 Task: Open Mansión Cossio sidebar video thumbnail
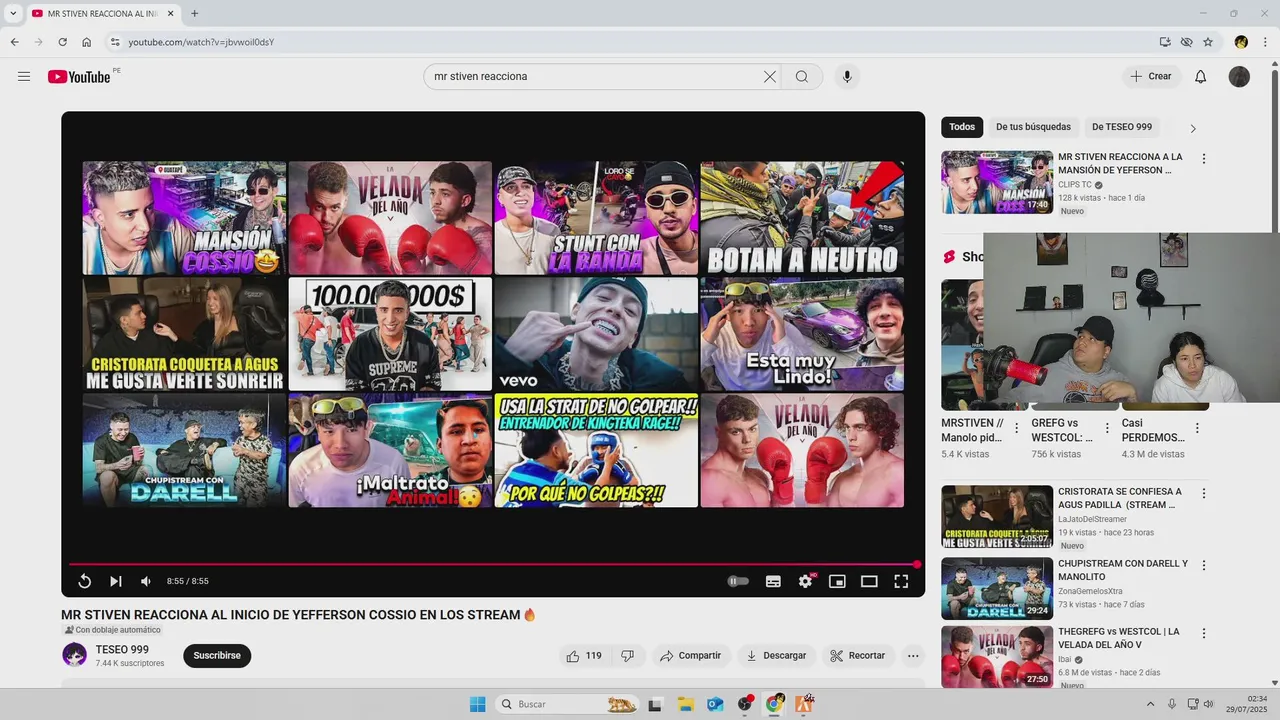[997, 182]
